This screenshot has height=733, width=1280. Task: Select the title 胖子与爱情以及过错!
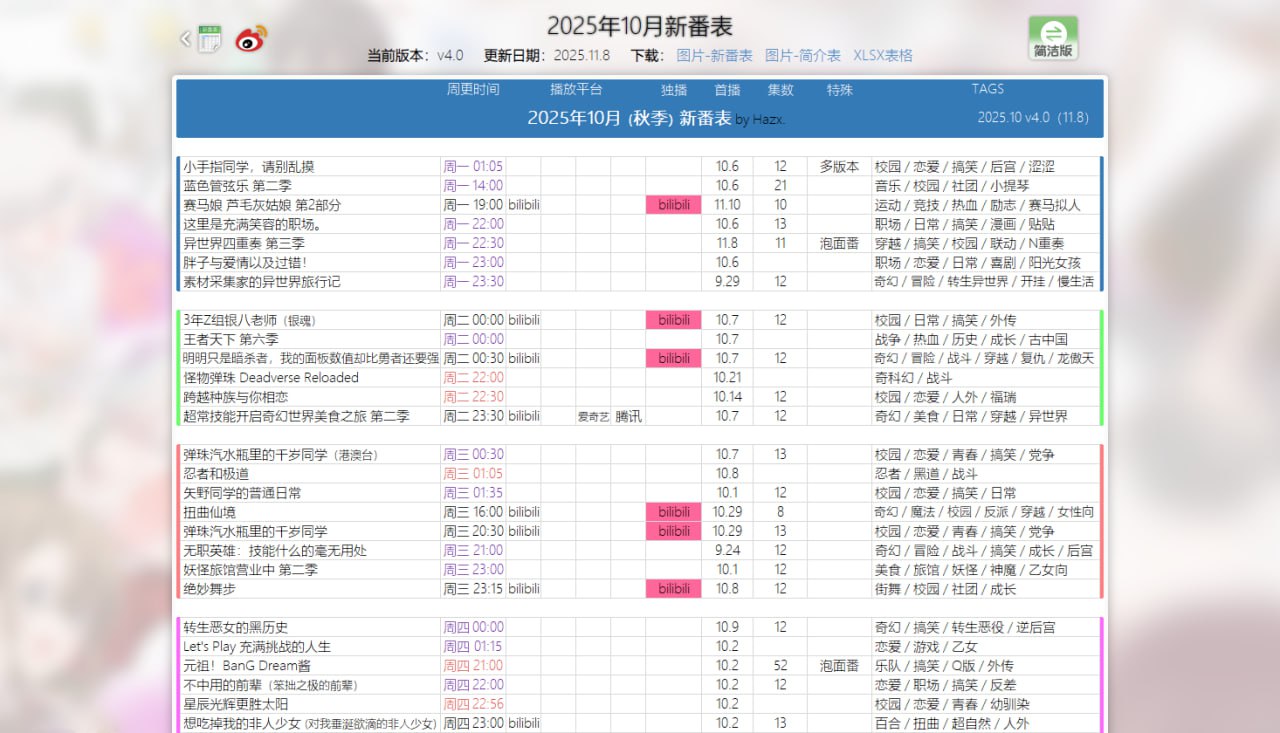(x=244, y=262)
